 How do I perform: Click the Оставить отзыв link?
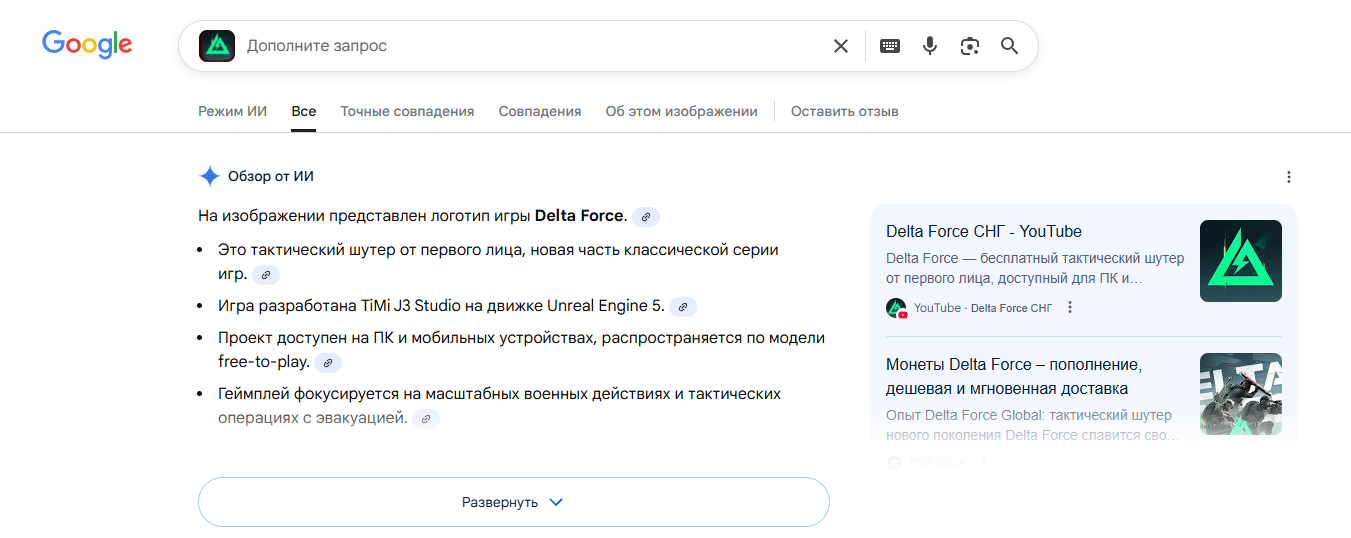coord(844,111)
